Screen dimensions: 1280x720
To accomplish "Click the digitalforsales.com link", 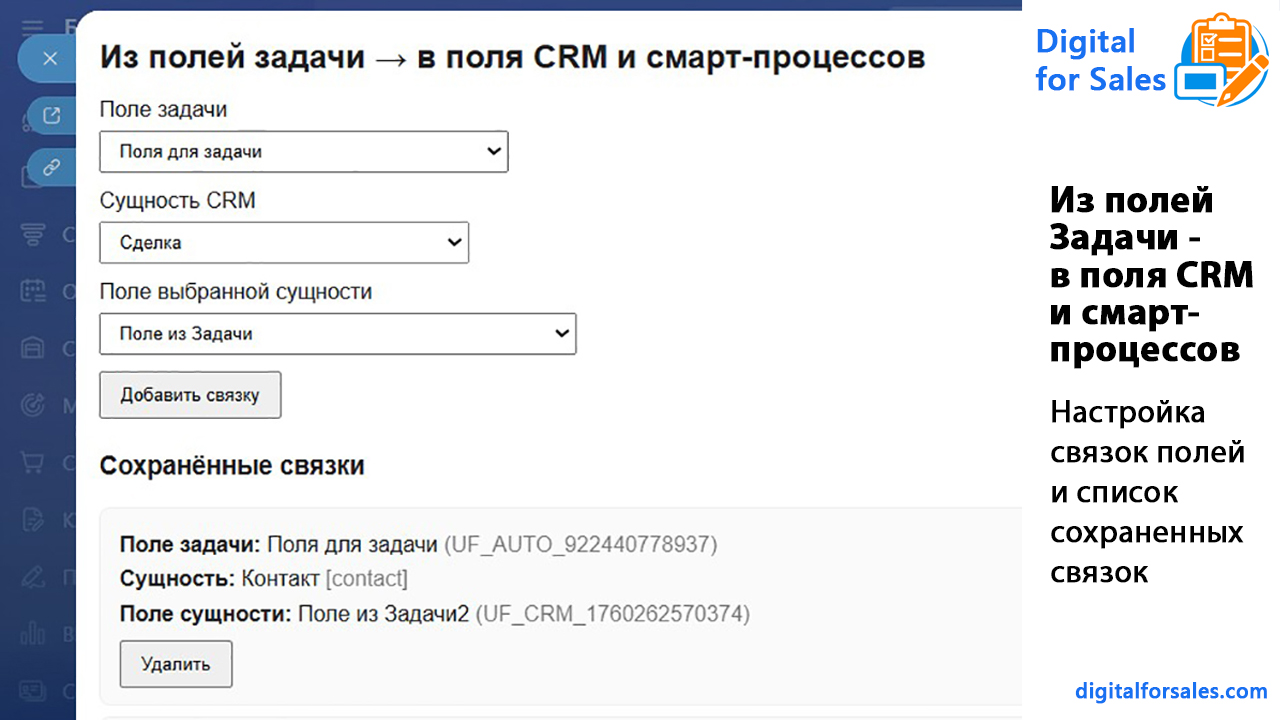I will [x=1171, y=691].
